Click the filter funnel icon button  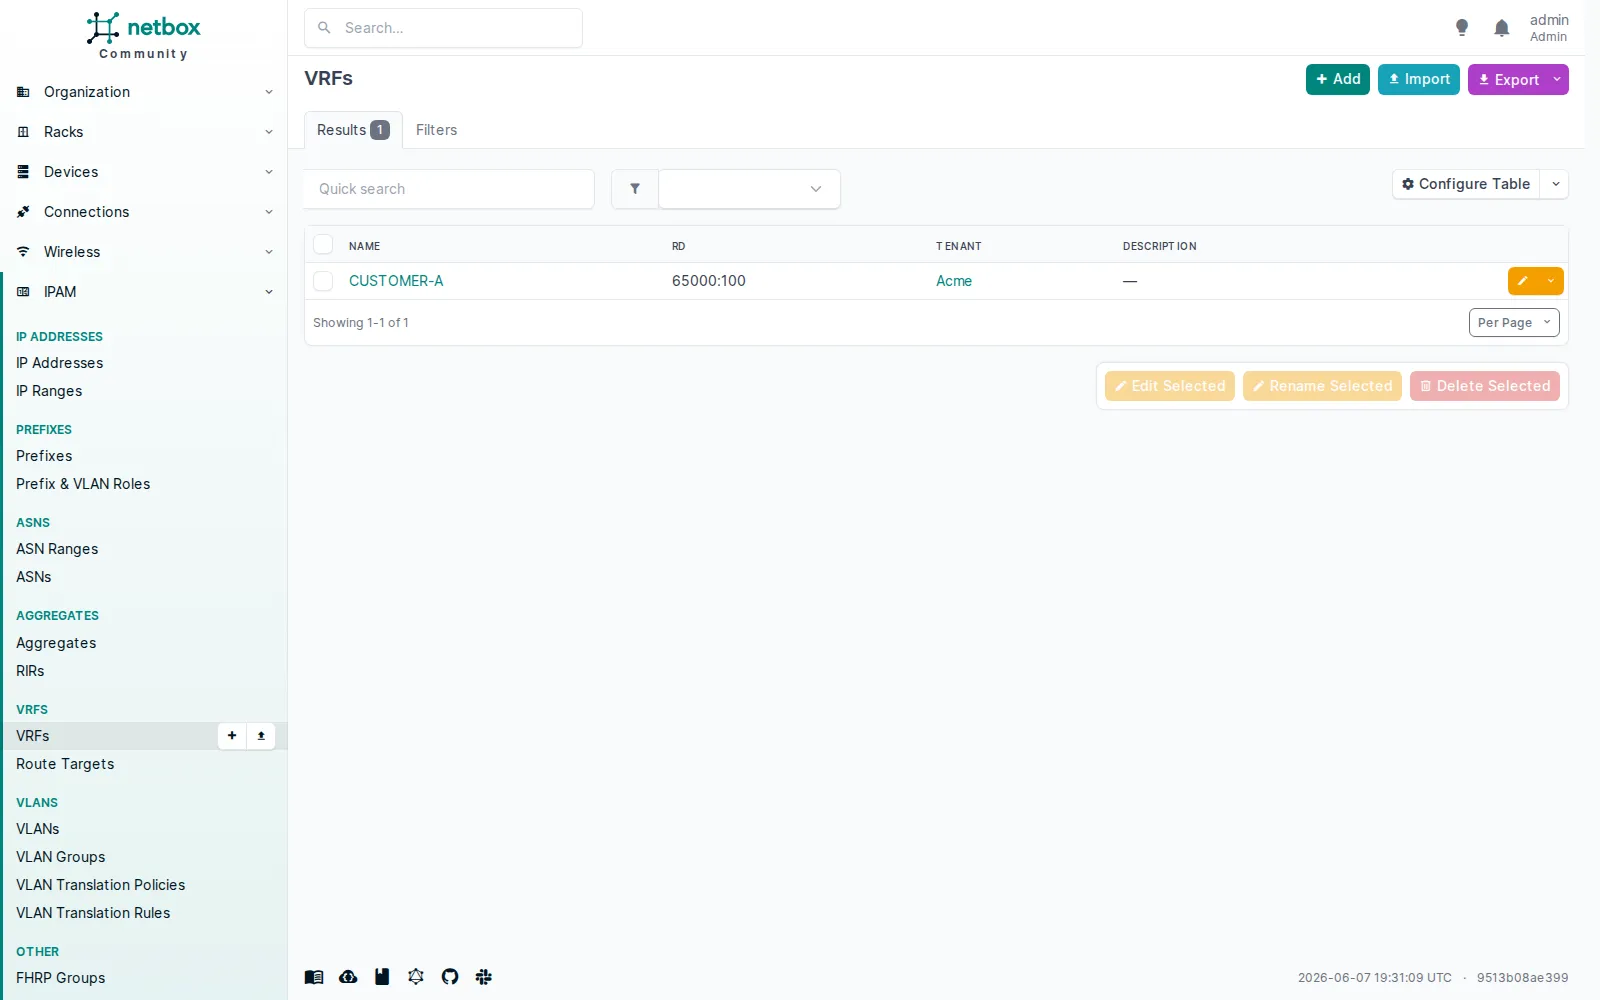pos(635,189)
